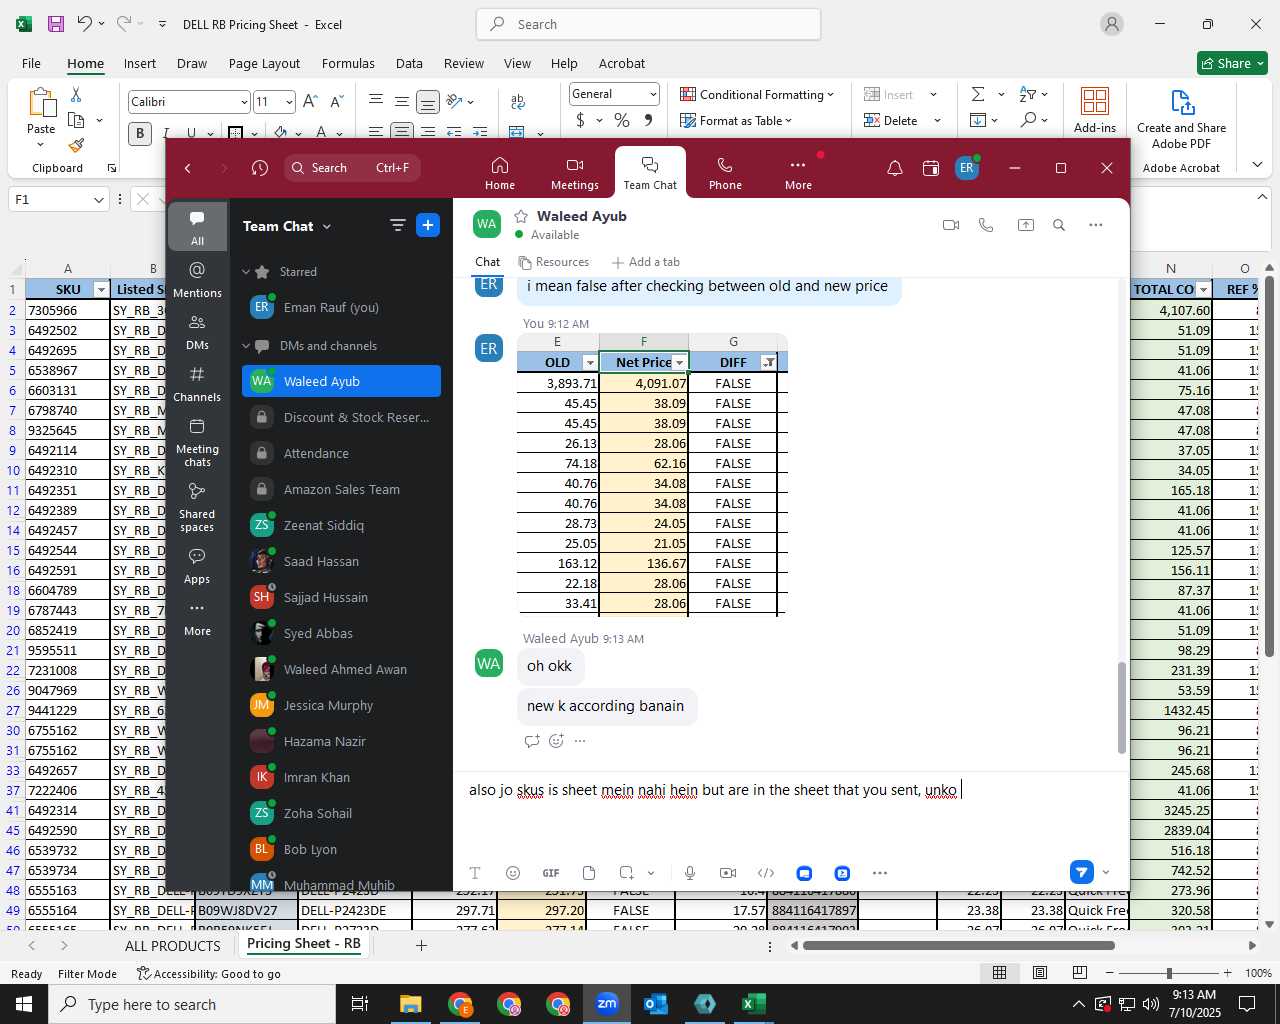Open Shared spaces in Zoom sidebar
This screenshot has height=1024, width=1280.
click(197, 507)
